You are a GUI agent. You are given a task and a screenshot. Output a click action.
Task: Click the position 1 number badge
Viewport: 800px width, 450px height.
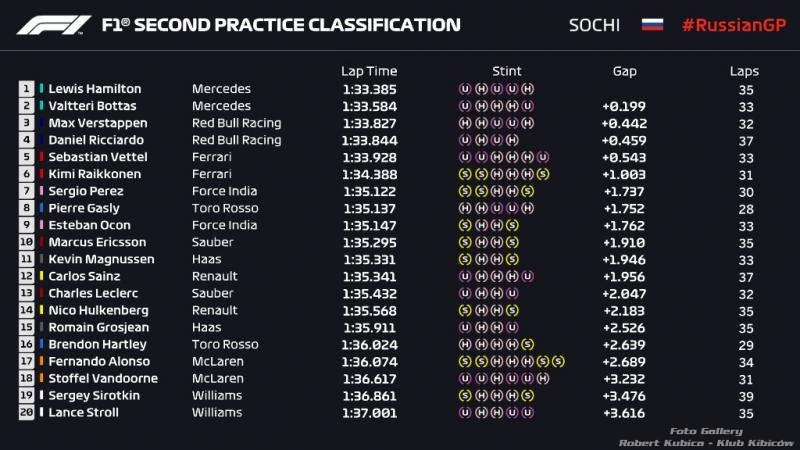[27, 89]
